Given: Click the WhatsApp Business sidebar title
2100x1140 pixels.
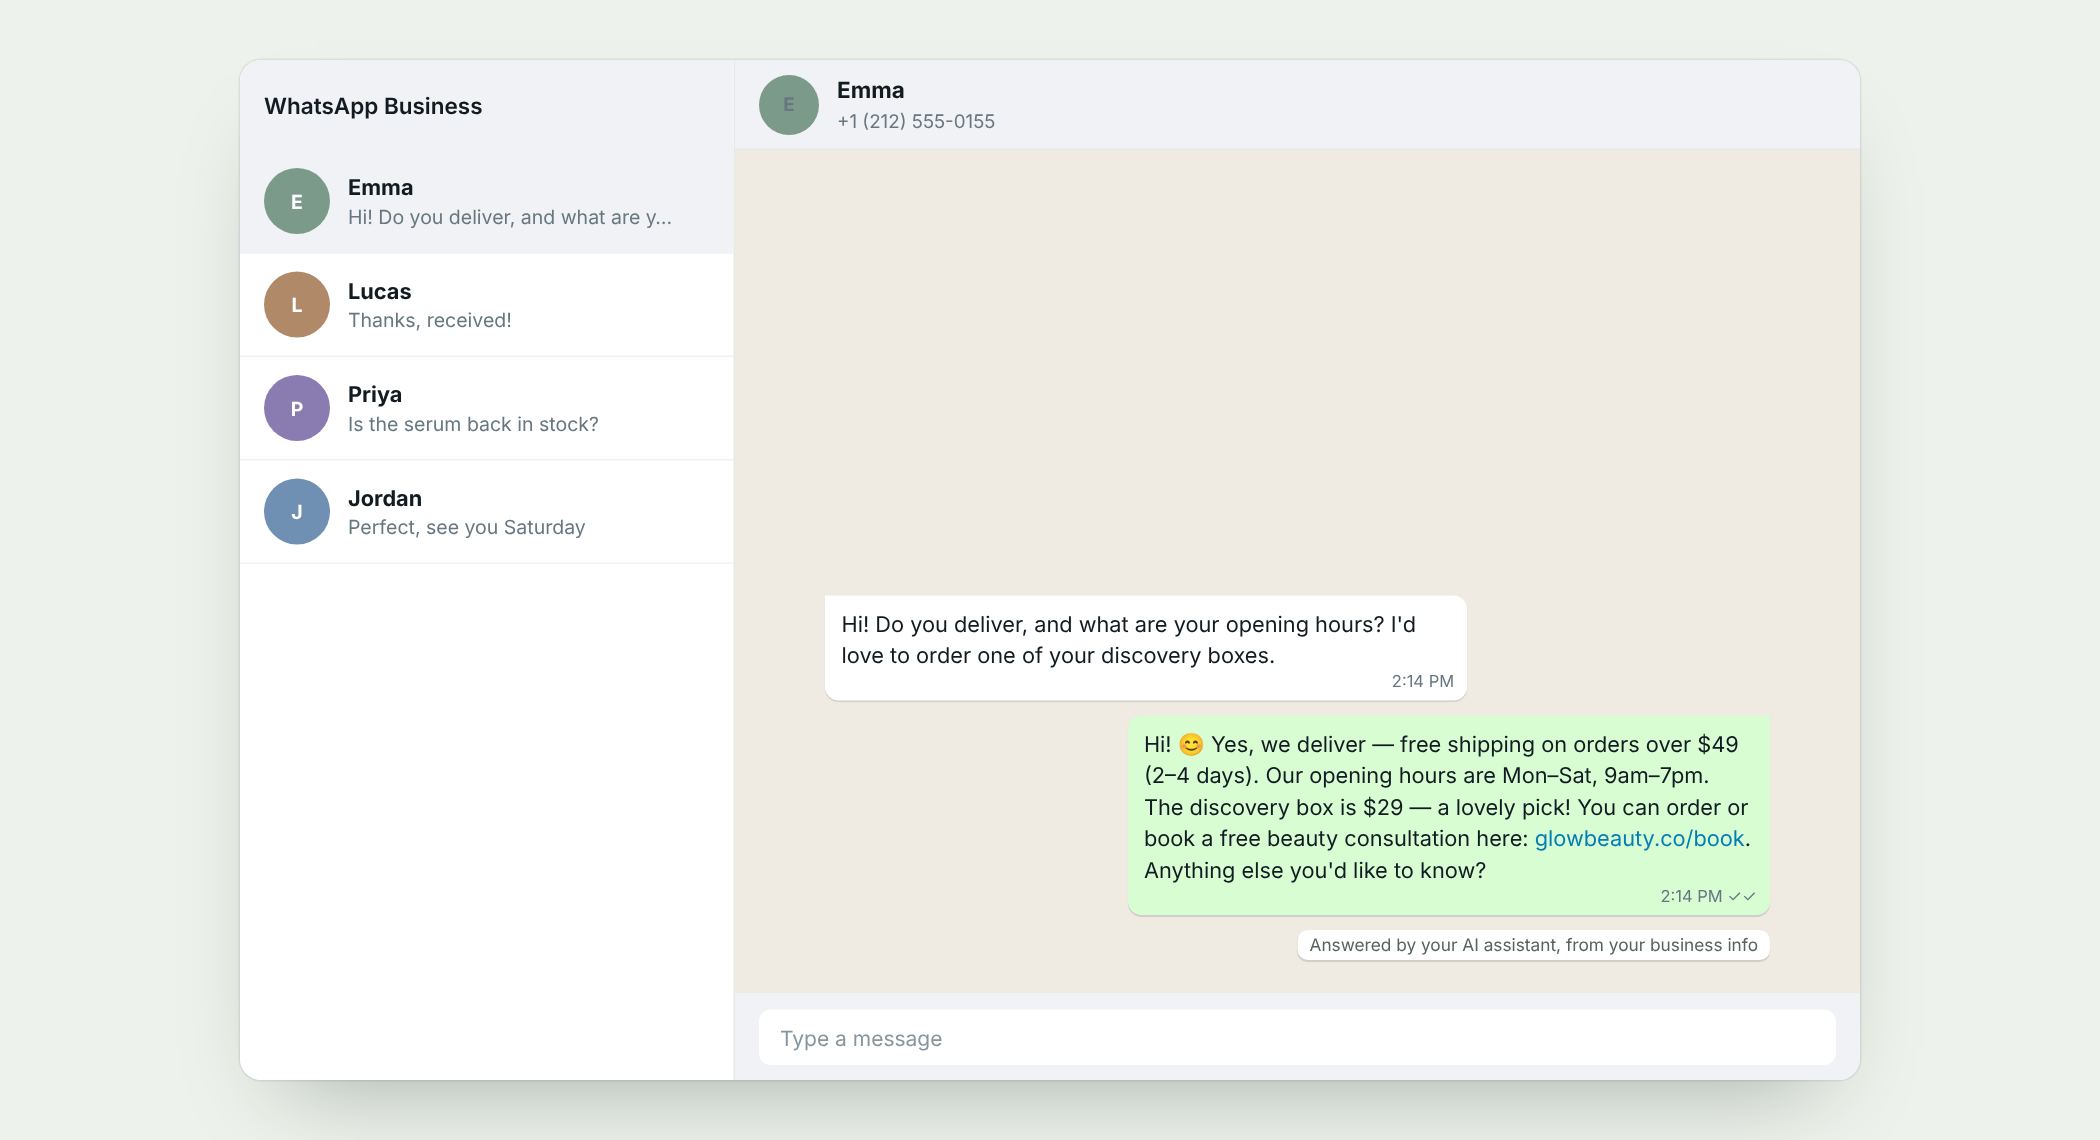Looking at the screenshot, I should click(373, 106).
